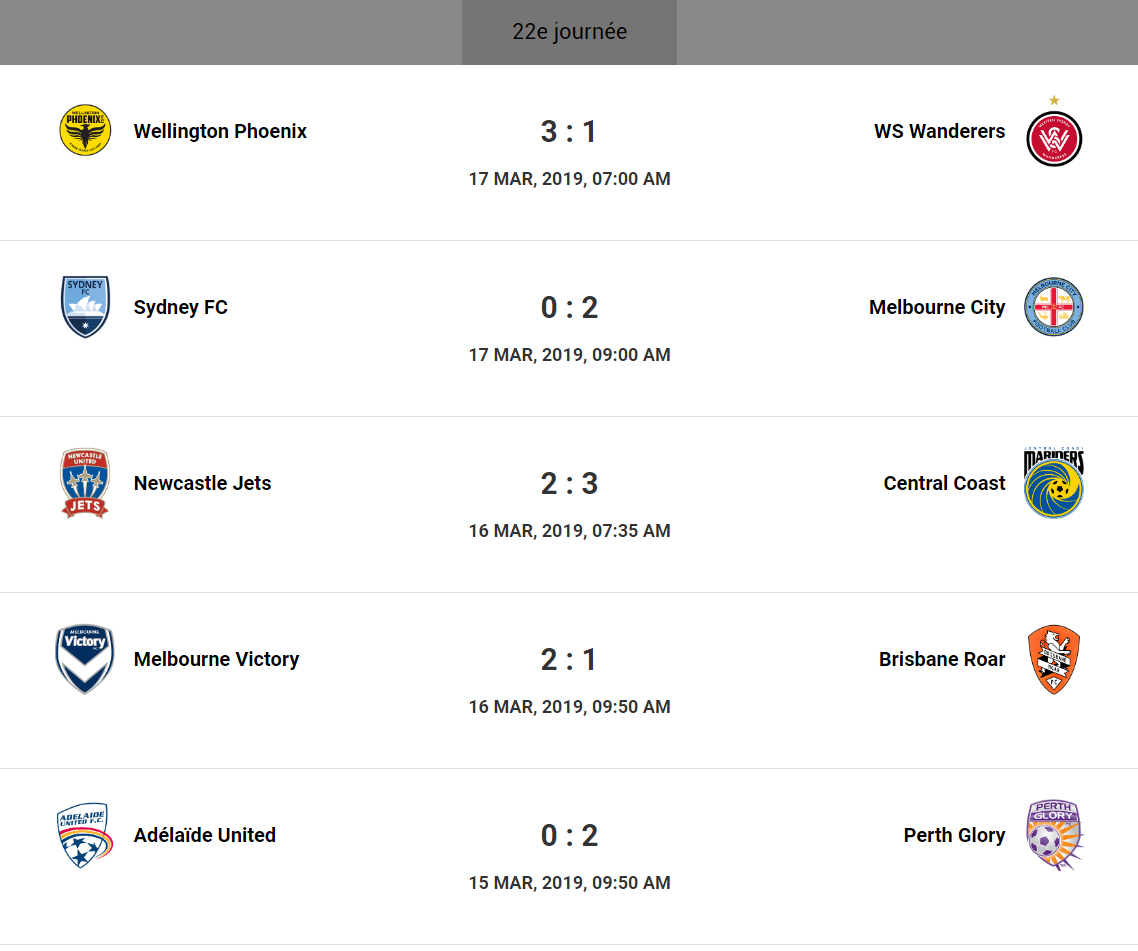
Task: Click the Perth Glory logo
Action: 1054,835
